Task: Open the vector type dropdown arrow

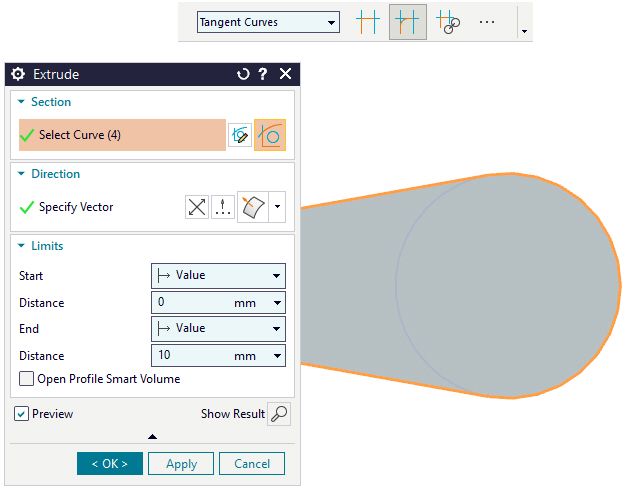Action: [x=277, y=207]
